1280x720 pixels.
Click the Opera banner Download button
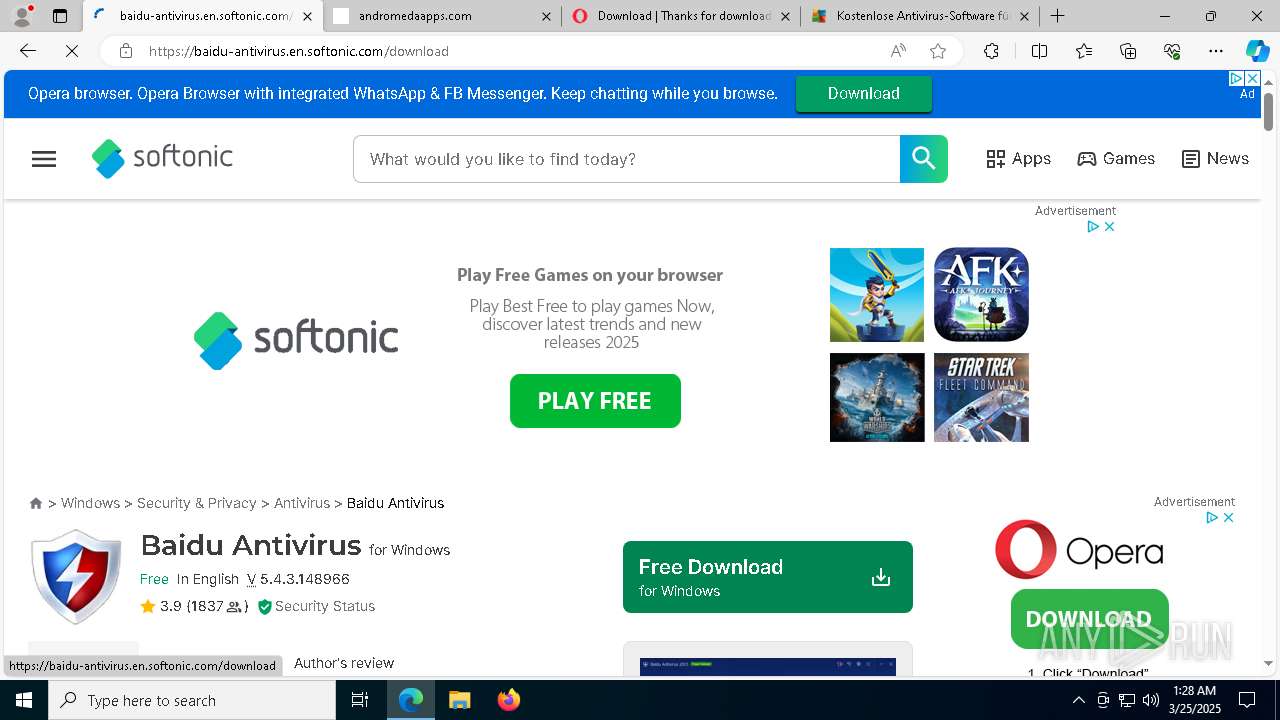tap(864, 93)
